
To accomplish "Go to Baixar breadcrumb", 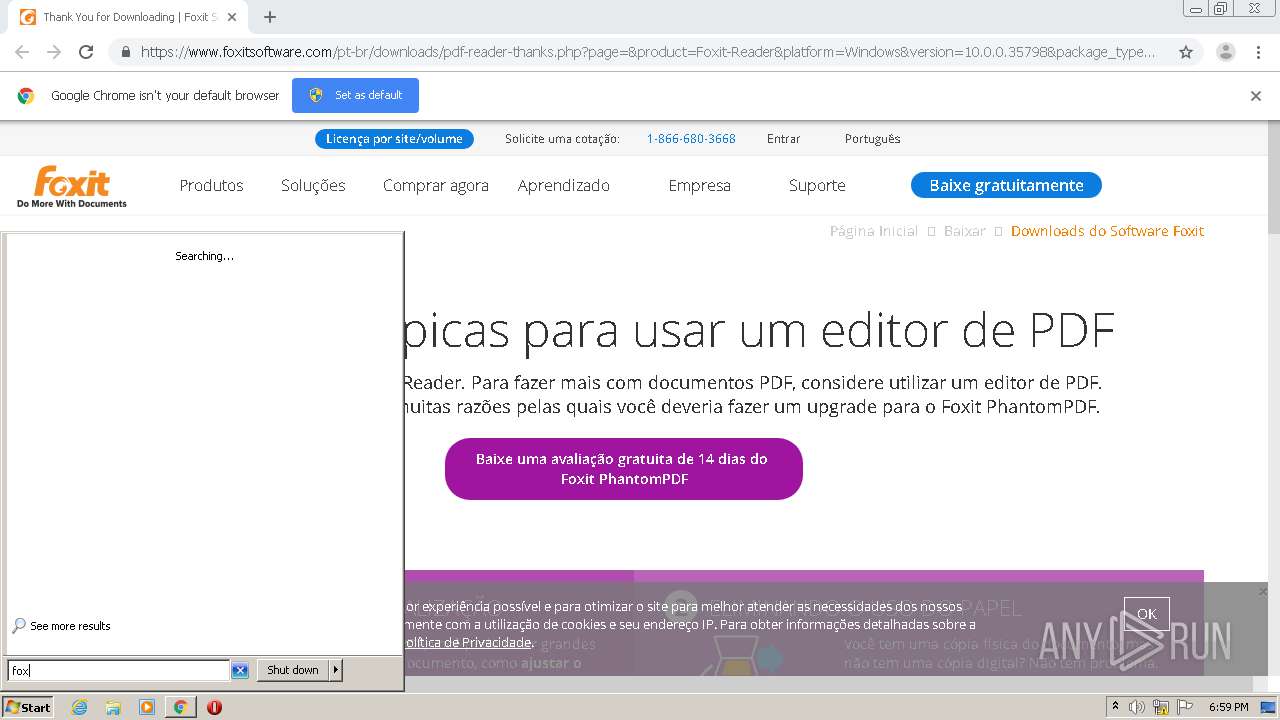I will click(x=965, y=231).
